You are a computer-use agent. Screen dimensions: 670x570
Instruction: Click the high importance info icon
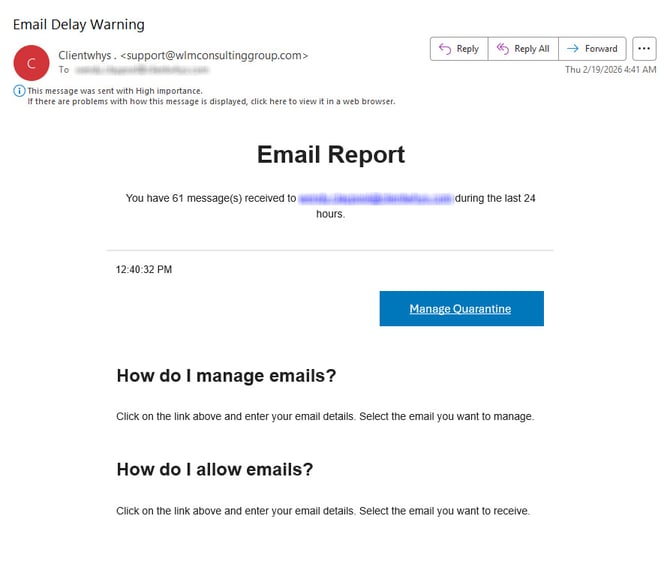pos(19,90)
